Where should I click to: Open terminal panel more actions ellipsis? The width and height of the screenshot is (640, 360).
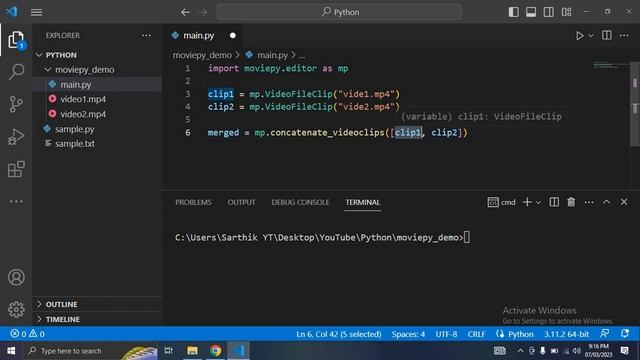tap(589, 202)
